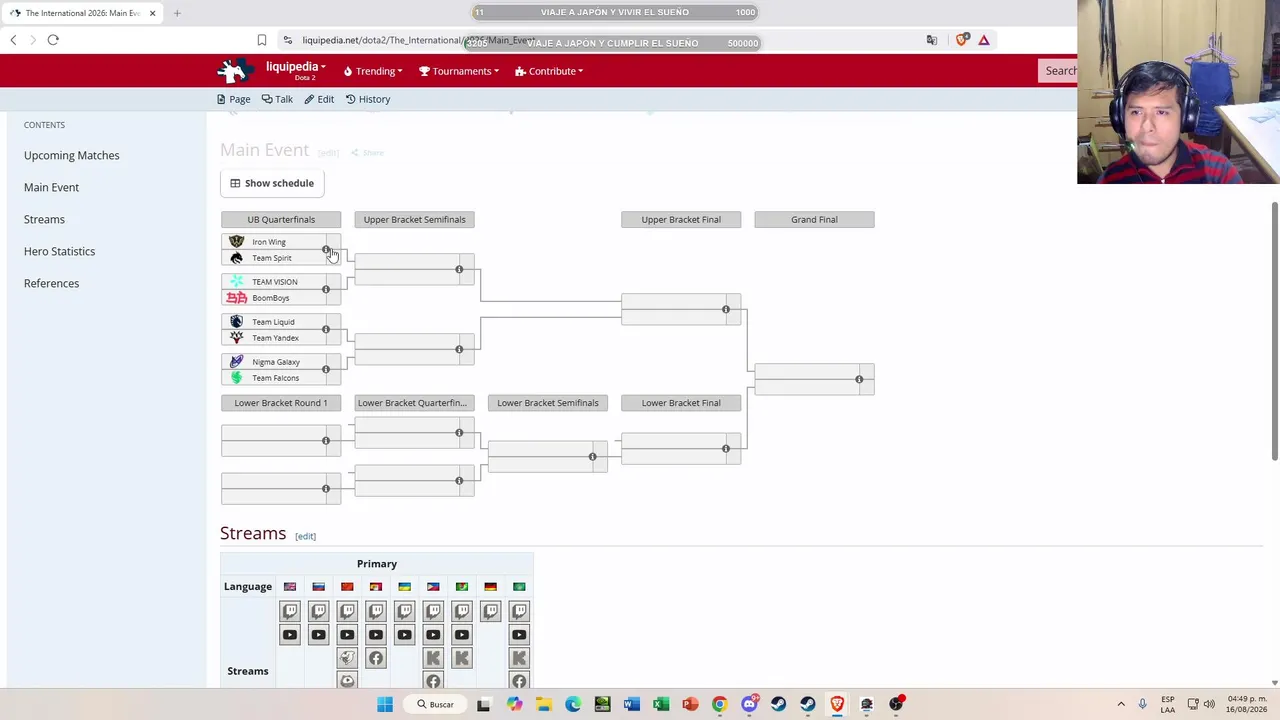Open the Windows Start menu
The width and height of the screenshot is (1280, 720).
click(x=385, y=704)
